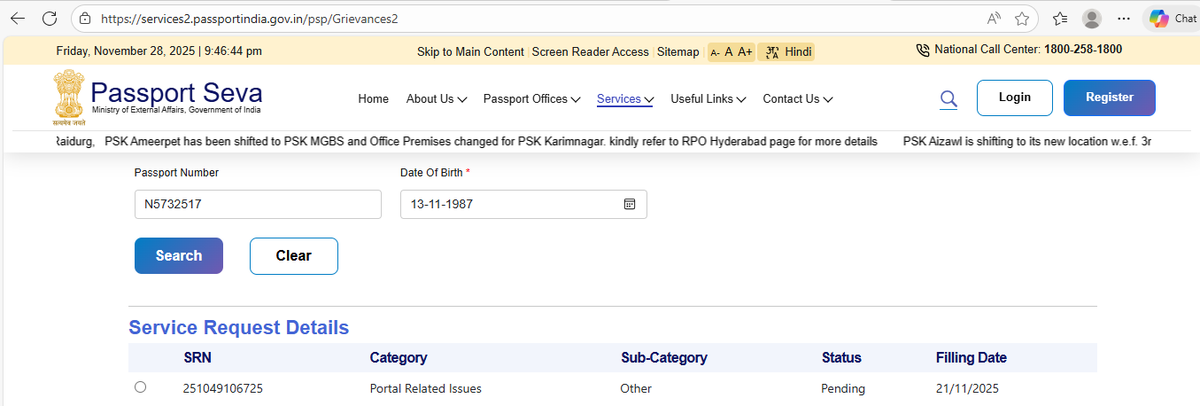Image resolution: width=1200 pixels, height=406 pixels.
Task: Click the Clear button
Action: (294, 256)
